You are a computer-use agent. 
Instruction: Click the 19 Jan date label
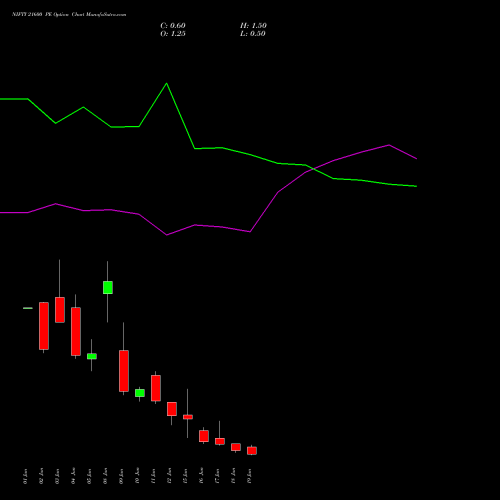pyautogui.click(x=249, y=476)
